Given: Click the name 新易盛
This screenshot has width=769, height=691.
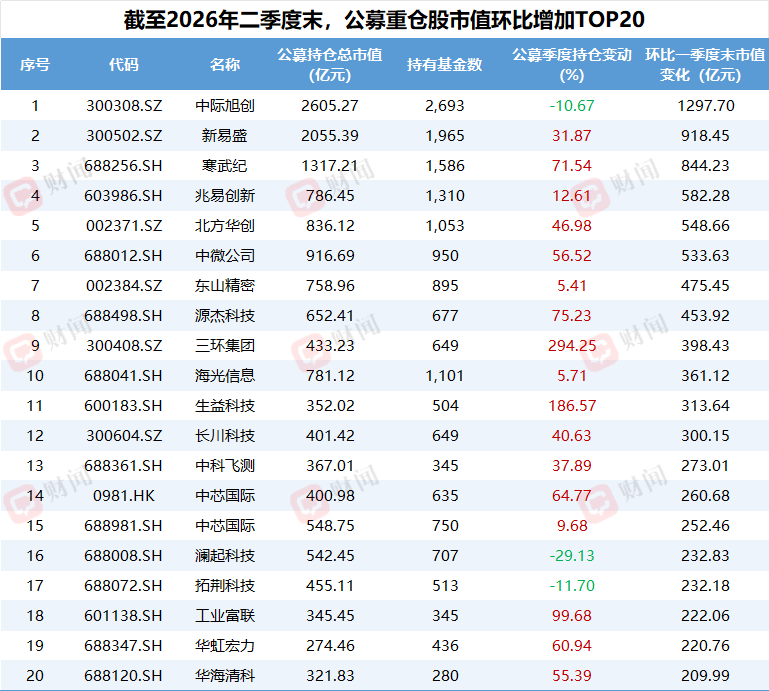Looking at the screenshot, I should [x=225, y=135].
